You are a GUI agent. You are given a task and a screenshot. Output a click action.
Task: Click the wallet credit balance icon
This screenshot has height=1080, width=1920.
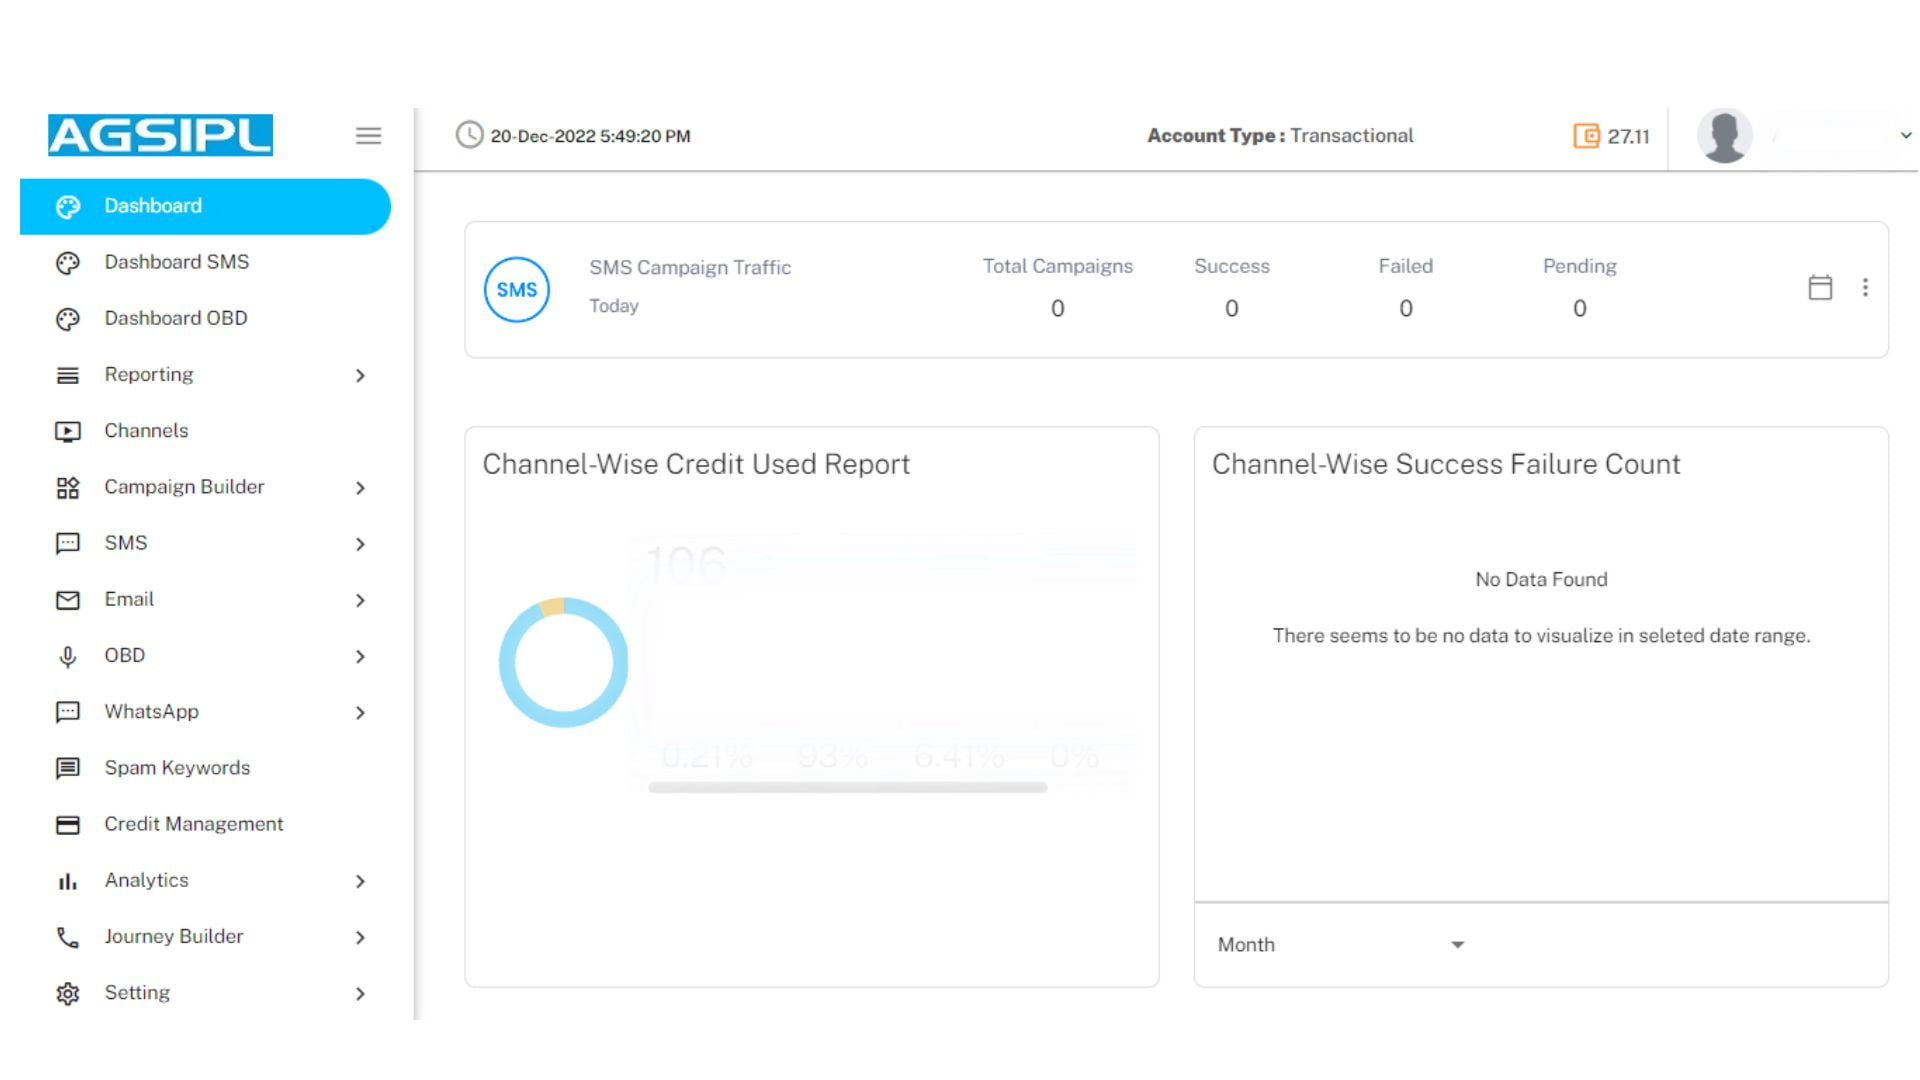point(1586,135)
